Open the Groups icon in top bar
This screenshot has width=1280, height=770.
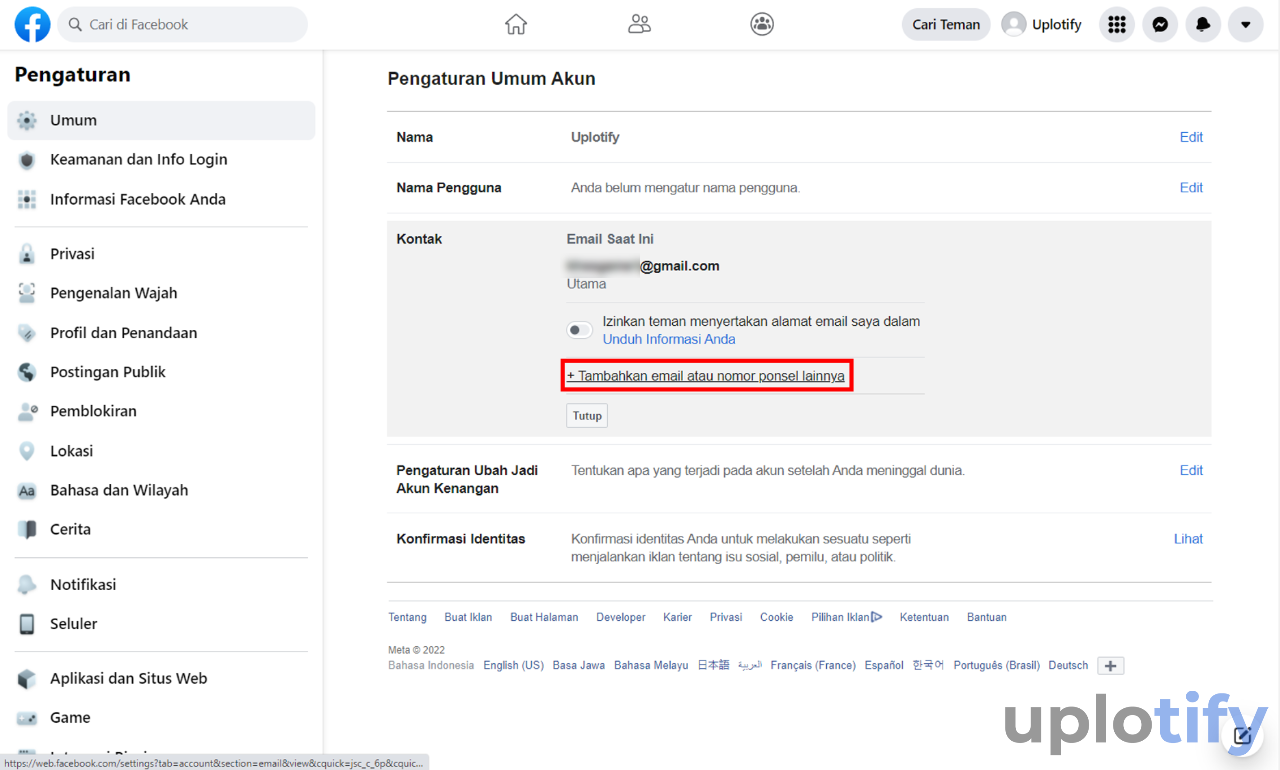762,24
